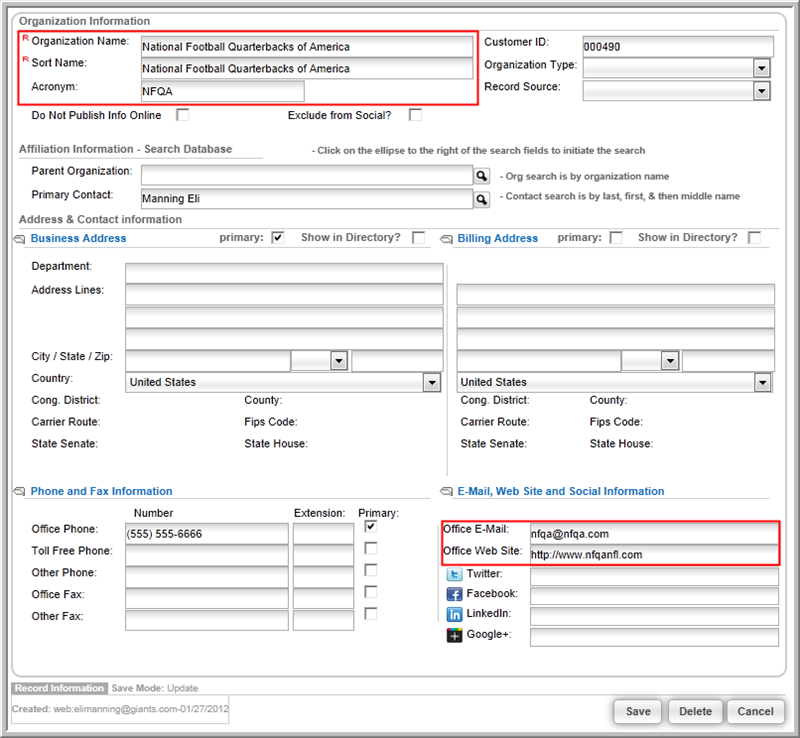Mark Other Phone as primary
The height and width of the screenshot is (738, 800).
pos(371,570)
